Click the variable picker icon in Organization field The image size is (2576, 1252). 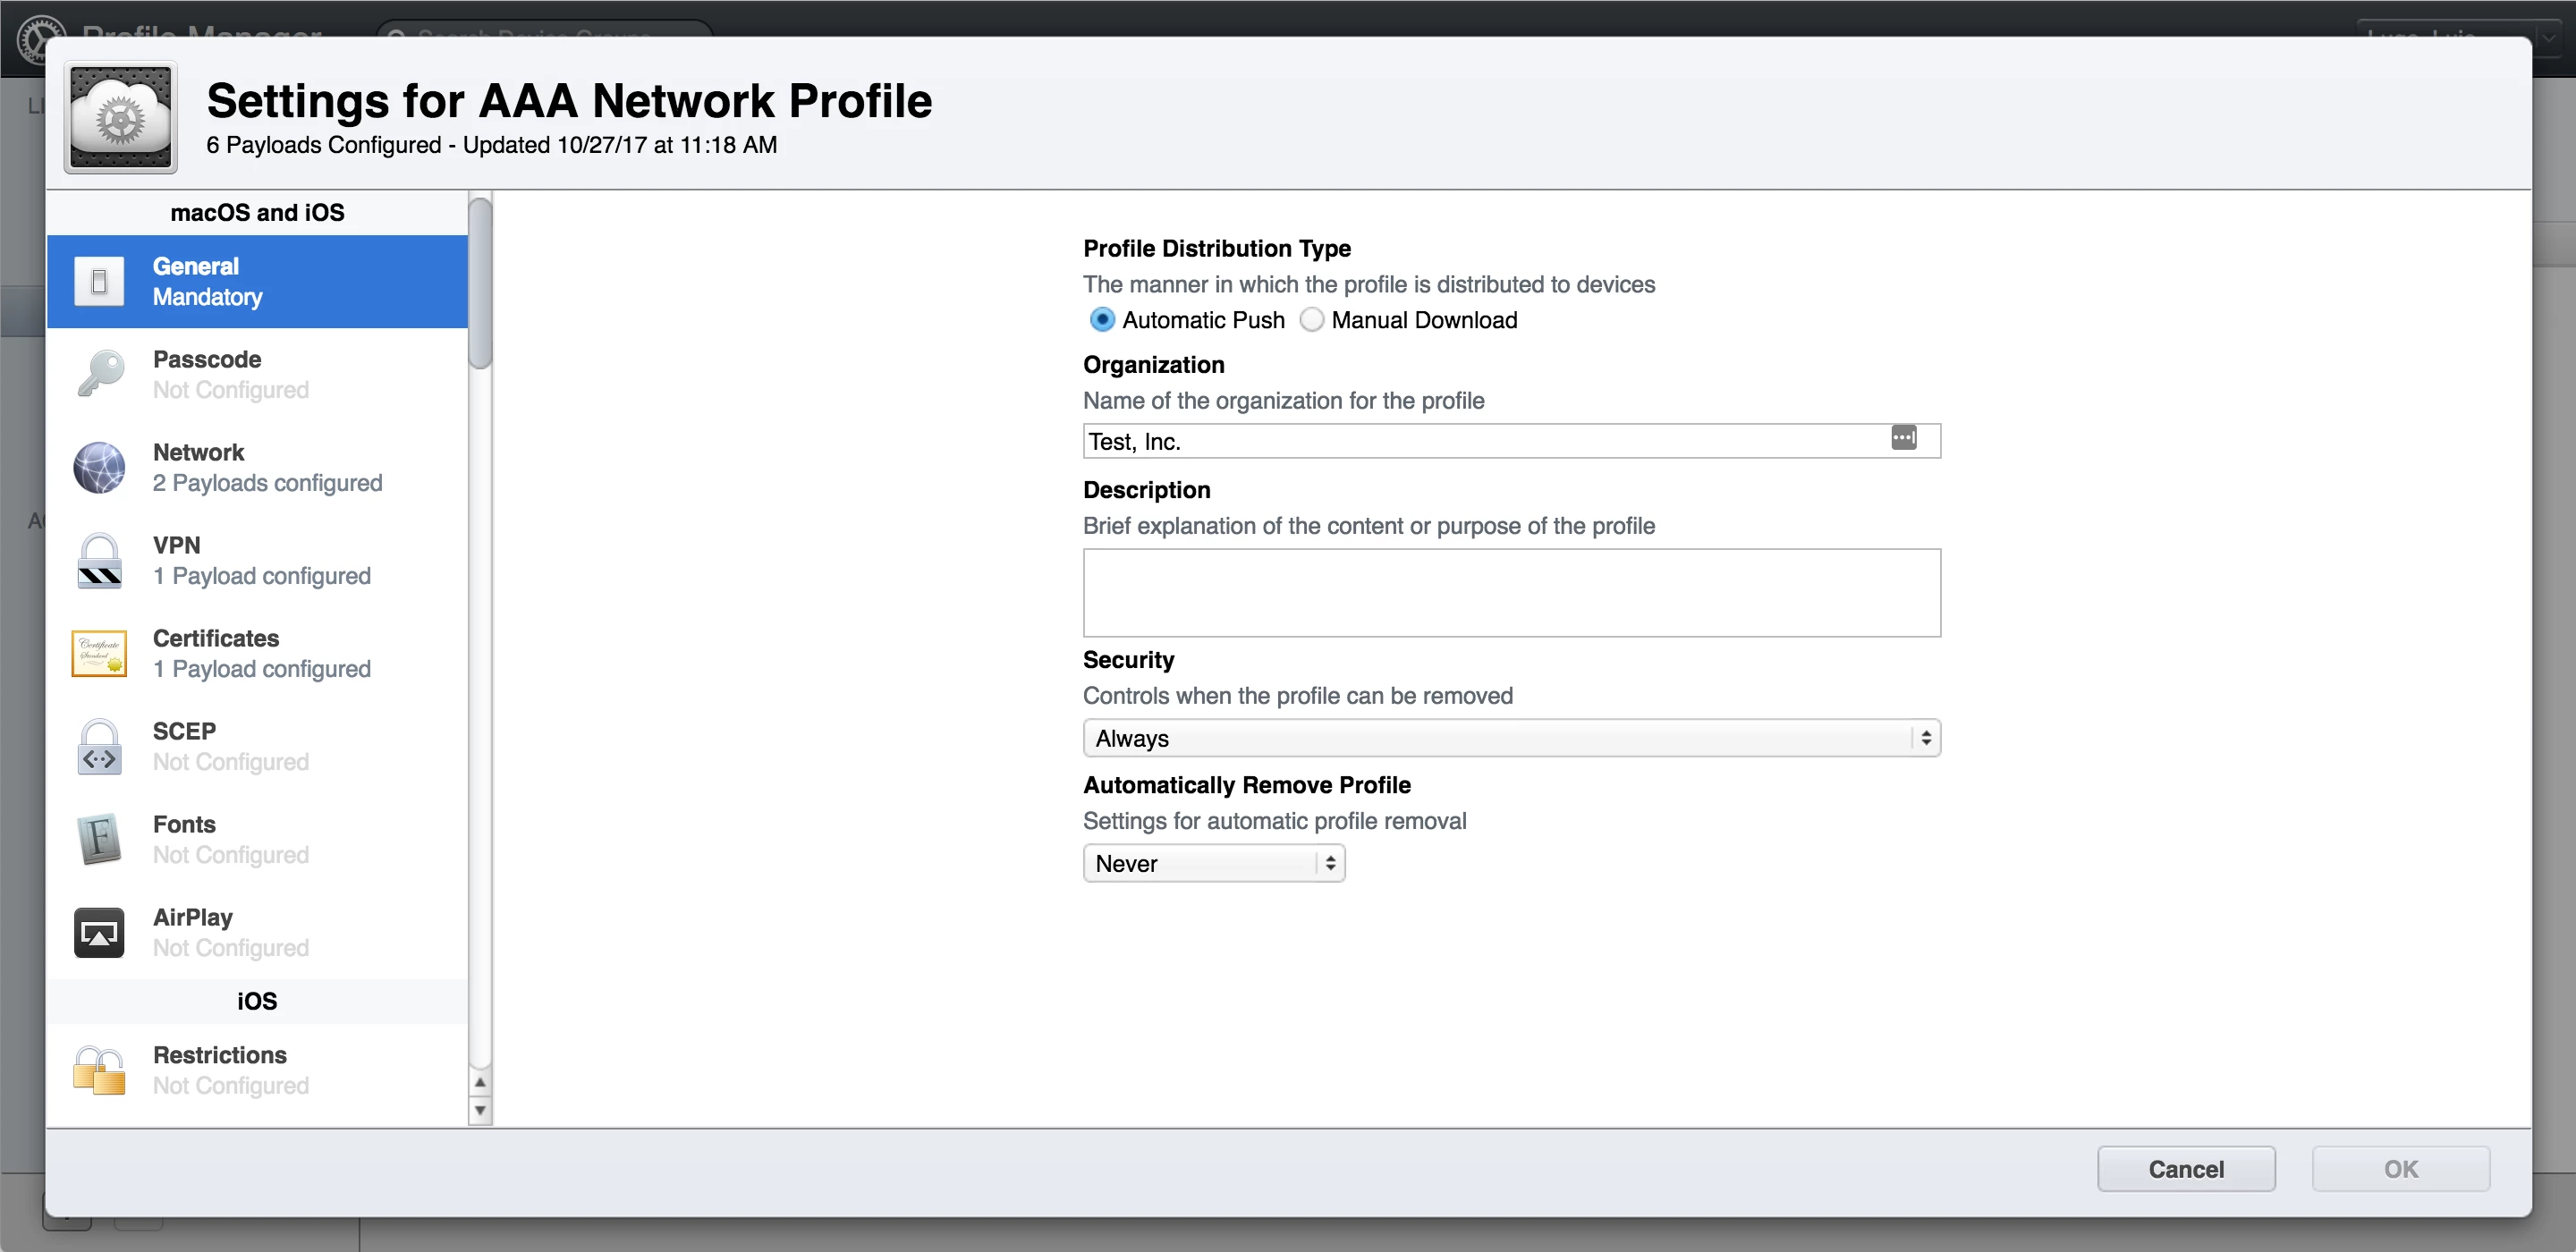(x=1903, y=438)
